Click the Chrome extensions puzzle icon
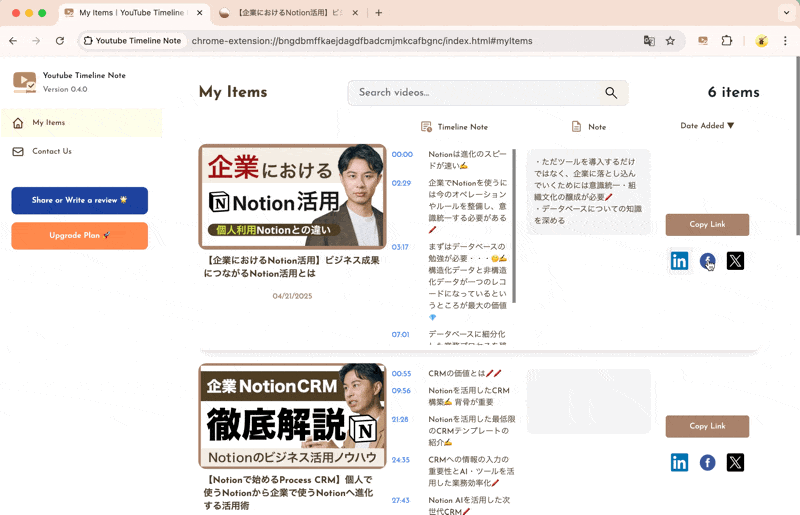This screenshot has height=515, width=800. pyautogui.click(x=727, y=41)
